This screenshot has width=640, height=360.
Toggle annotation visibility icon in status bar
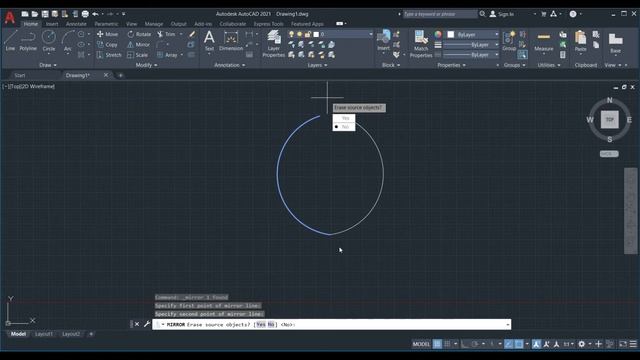(536, 344)
